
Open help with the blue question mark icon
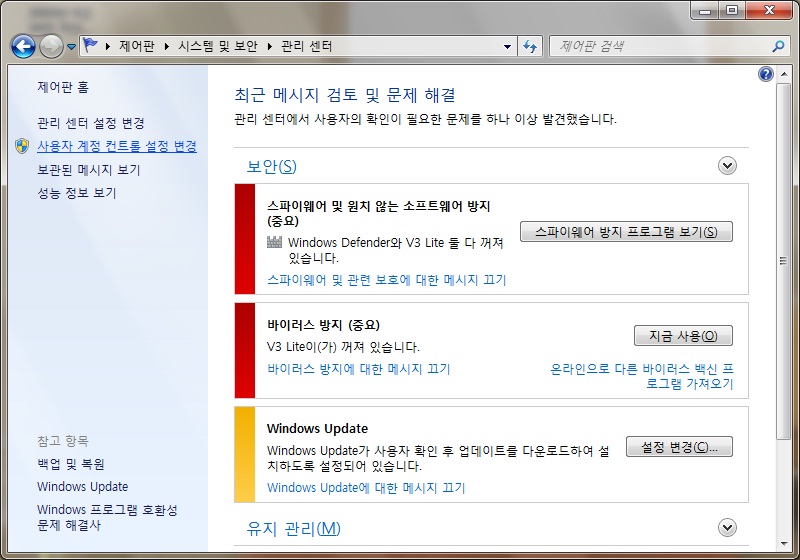click(766, 74)
